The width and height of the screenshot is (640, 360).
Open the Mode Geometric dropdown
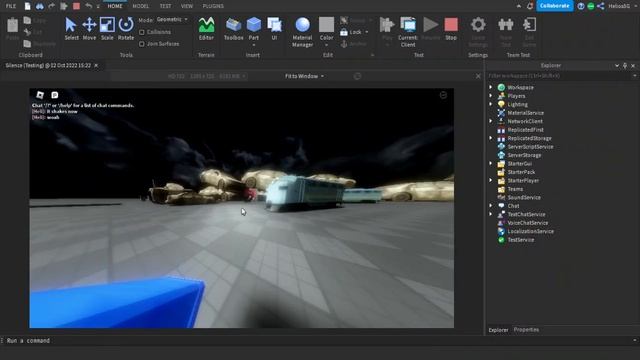click(172, 19)
